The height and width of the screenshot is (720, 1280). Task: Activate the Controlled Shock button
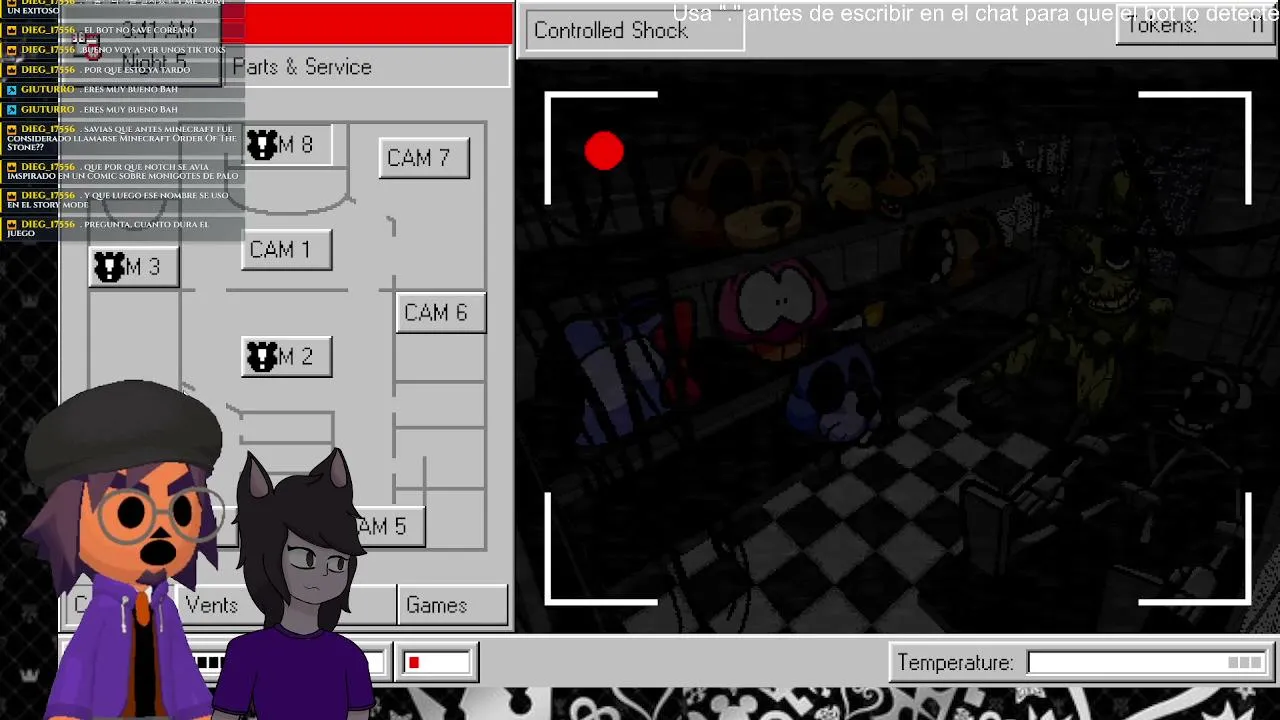pos(635,30)
